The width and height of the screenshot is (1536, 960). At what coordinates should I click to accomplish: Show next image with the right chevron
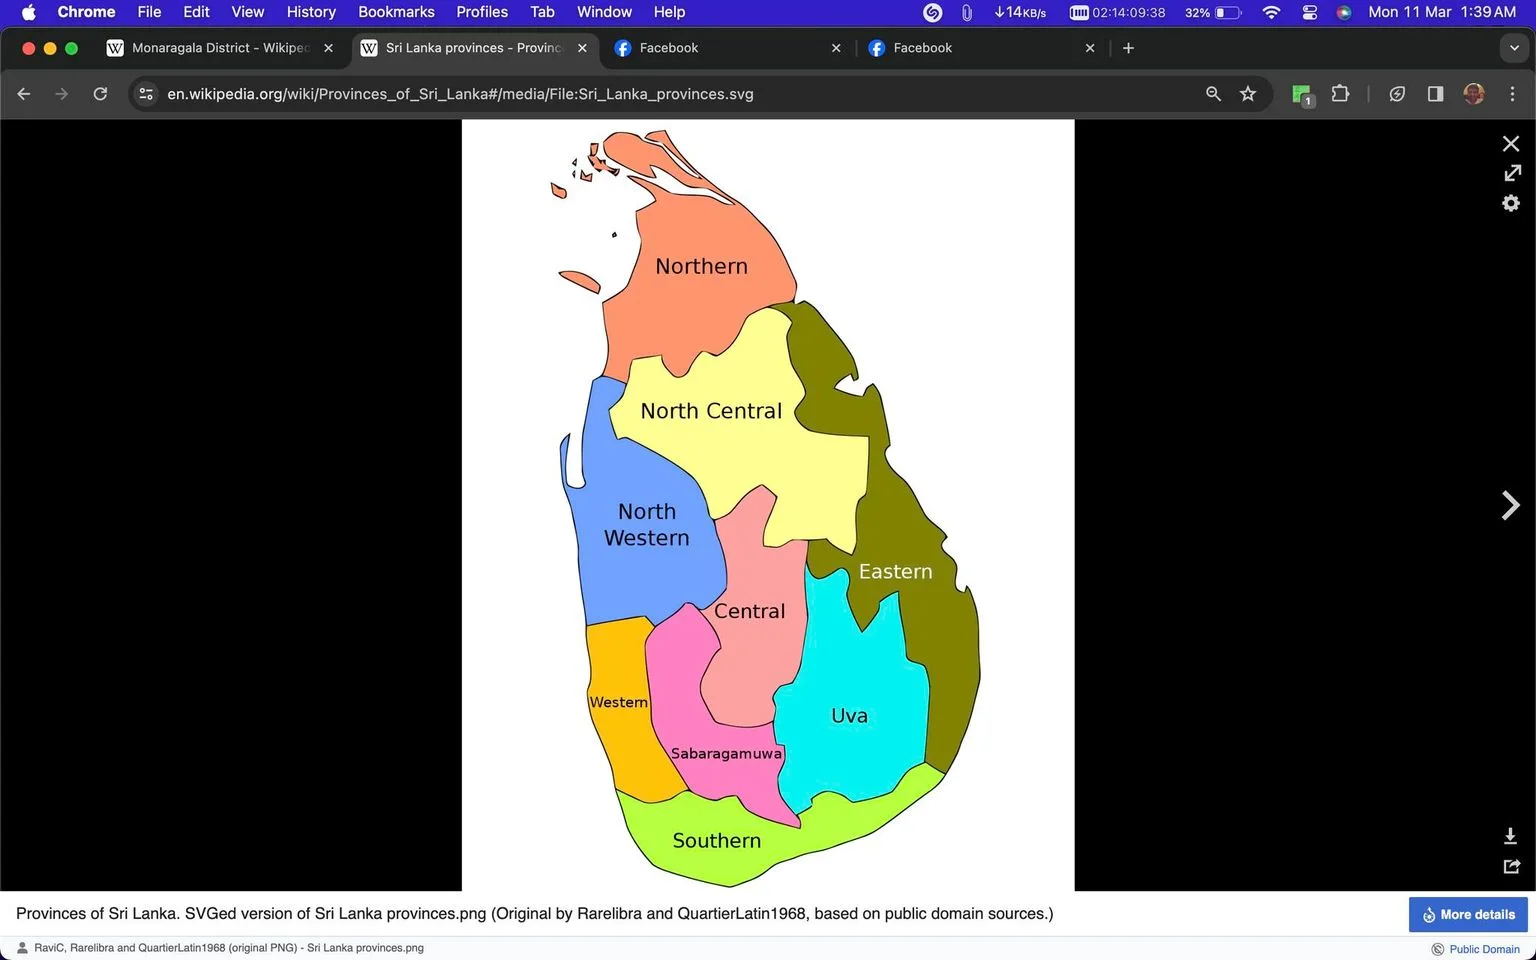click(x=1510, y=505)
